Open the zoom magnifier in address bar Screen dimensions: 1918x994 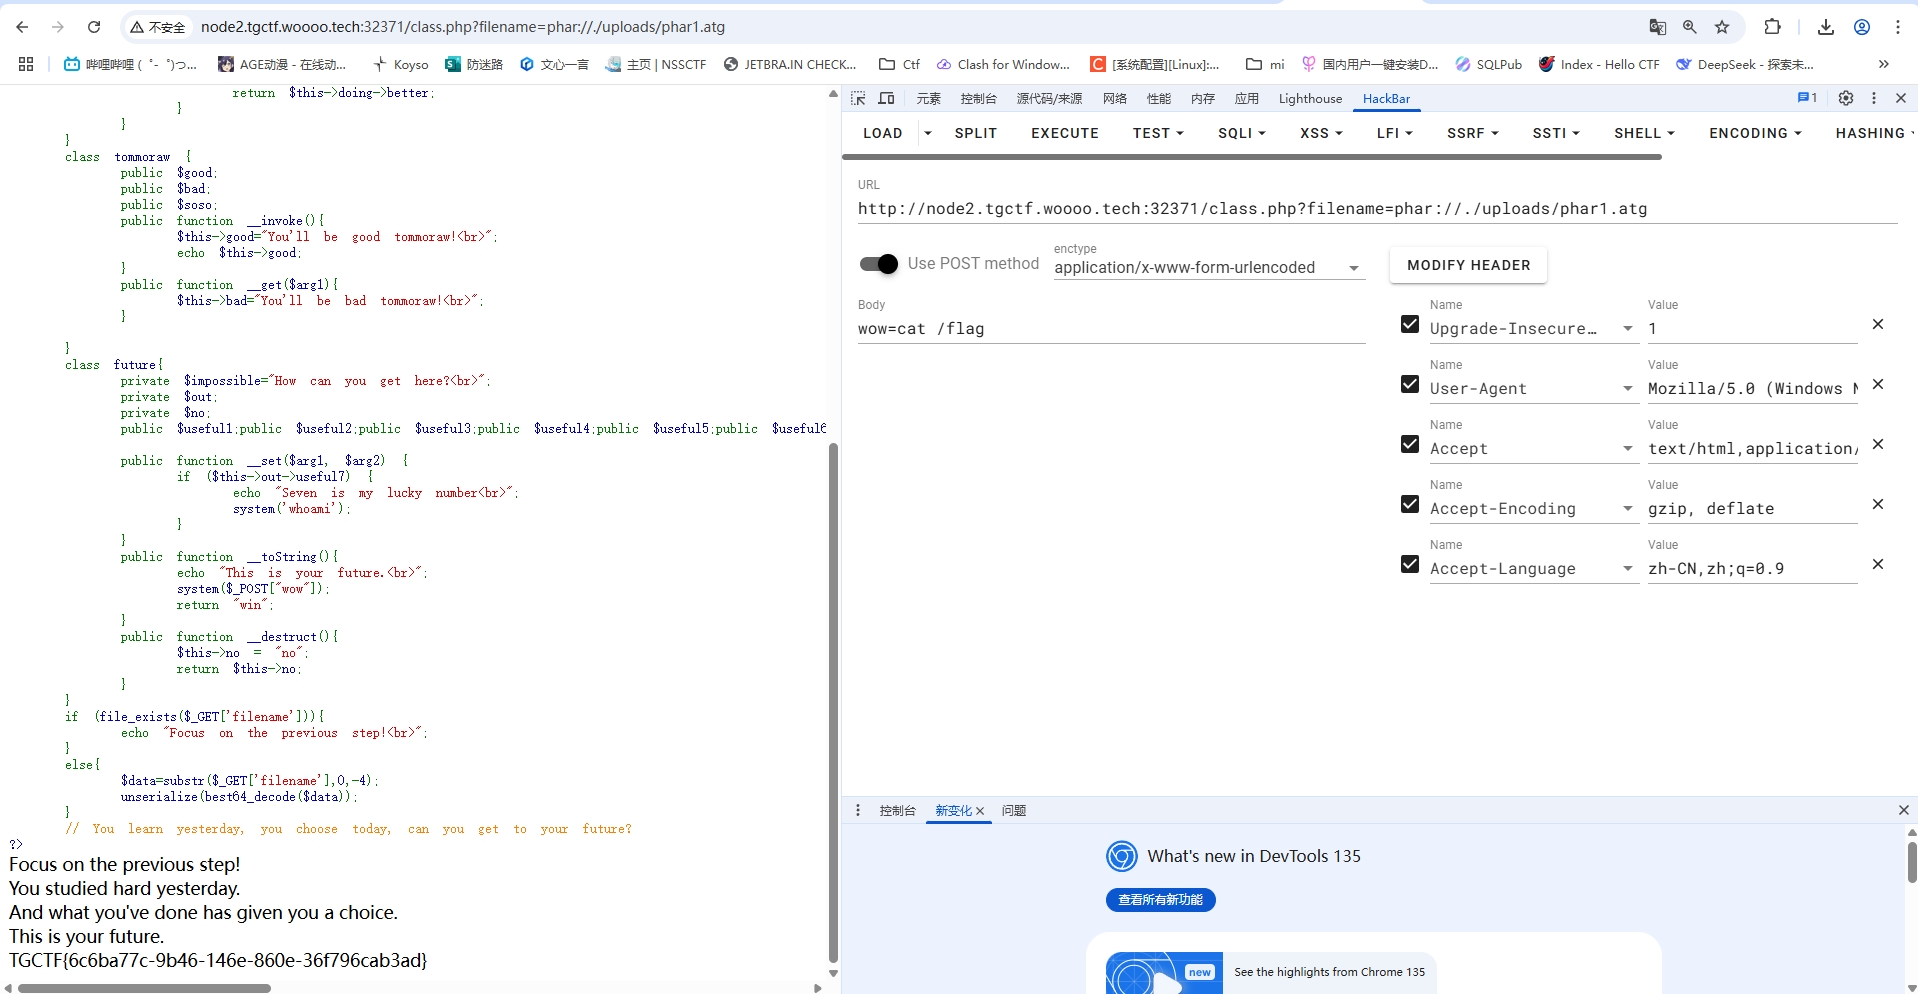click(x=1689, y=27)
